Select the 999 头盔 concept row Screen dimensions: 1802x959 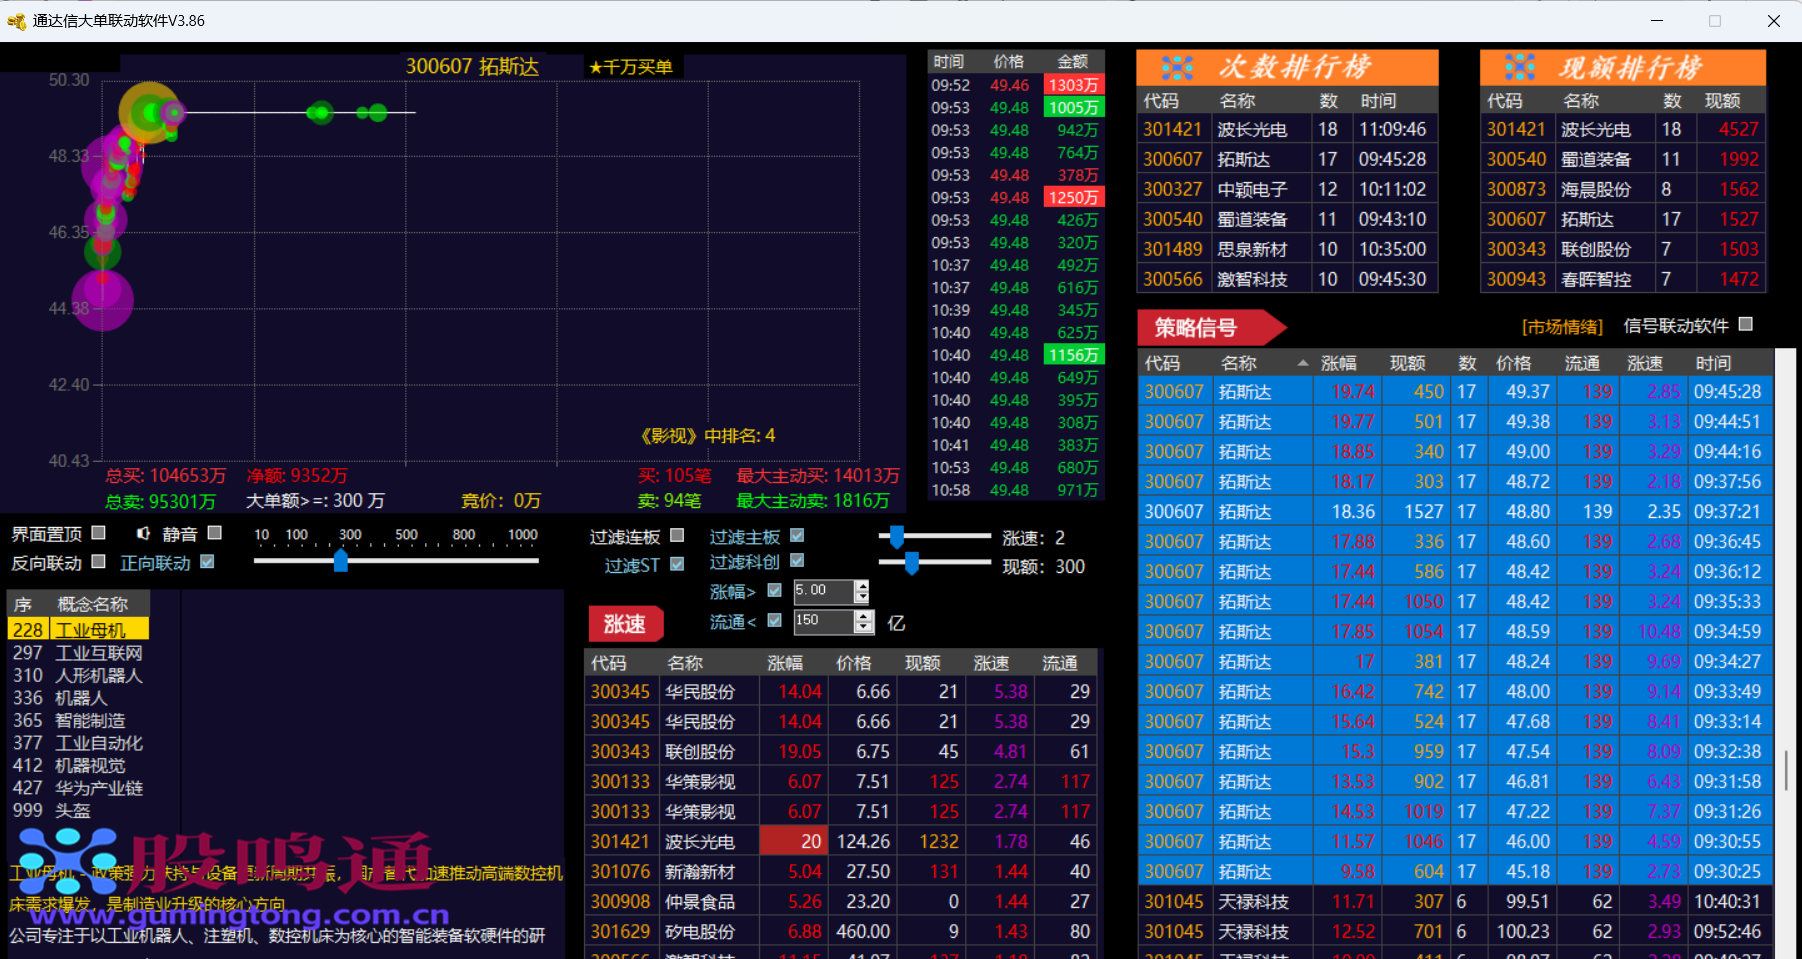(x=78, y=811)
